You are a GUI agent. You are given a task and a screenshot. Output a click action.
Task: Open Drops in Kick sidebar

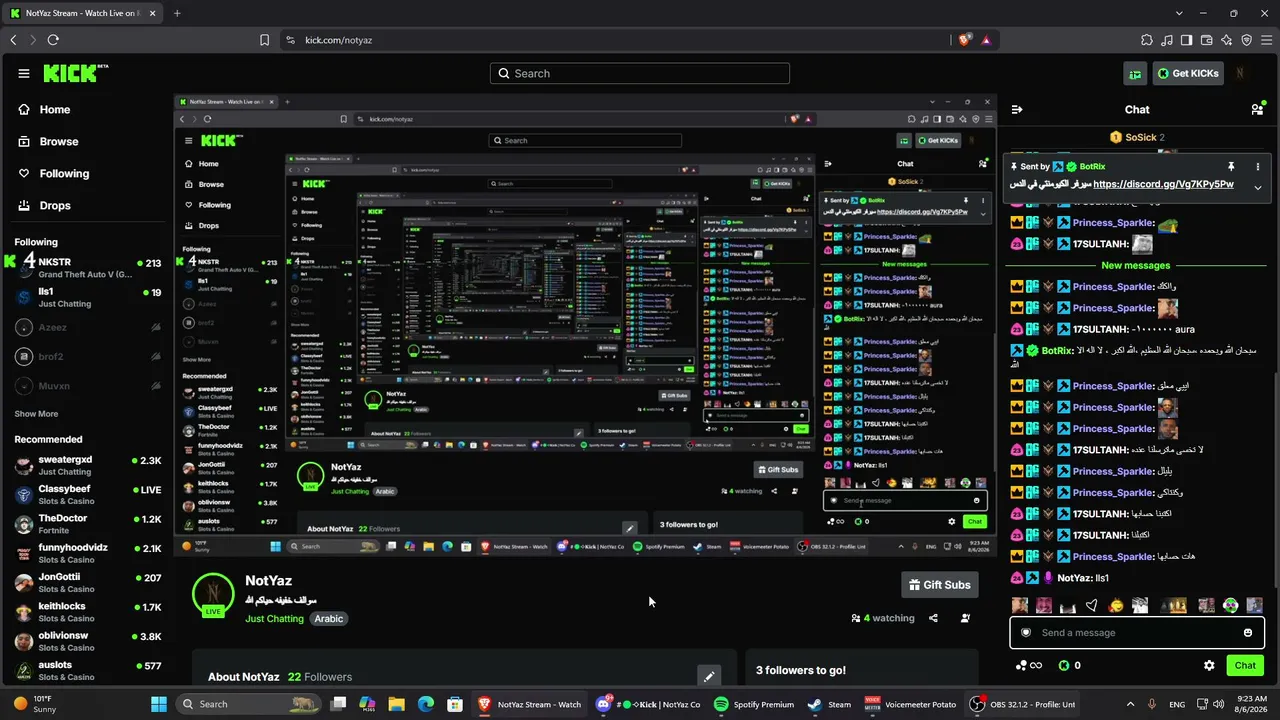[44, 205]
